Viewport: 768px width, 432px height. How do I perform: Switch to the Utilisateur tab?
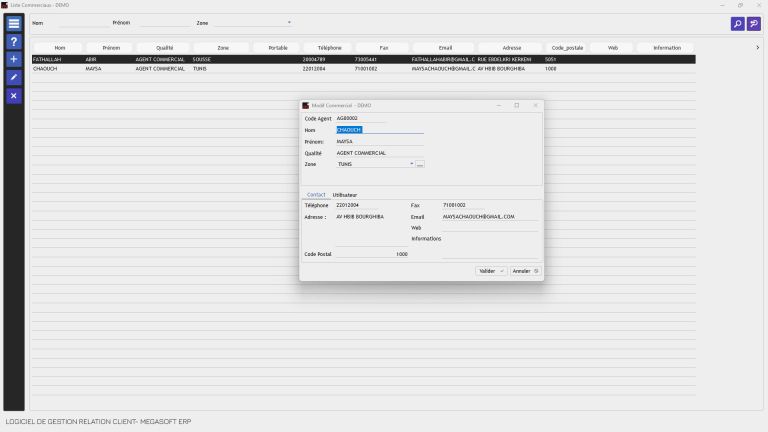[x=345, y=194]
